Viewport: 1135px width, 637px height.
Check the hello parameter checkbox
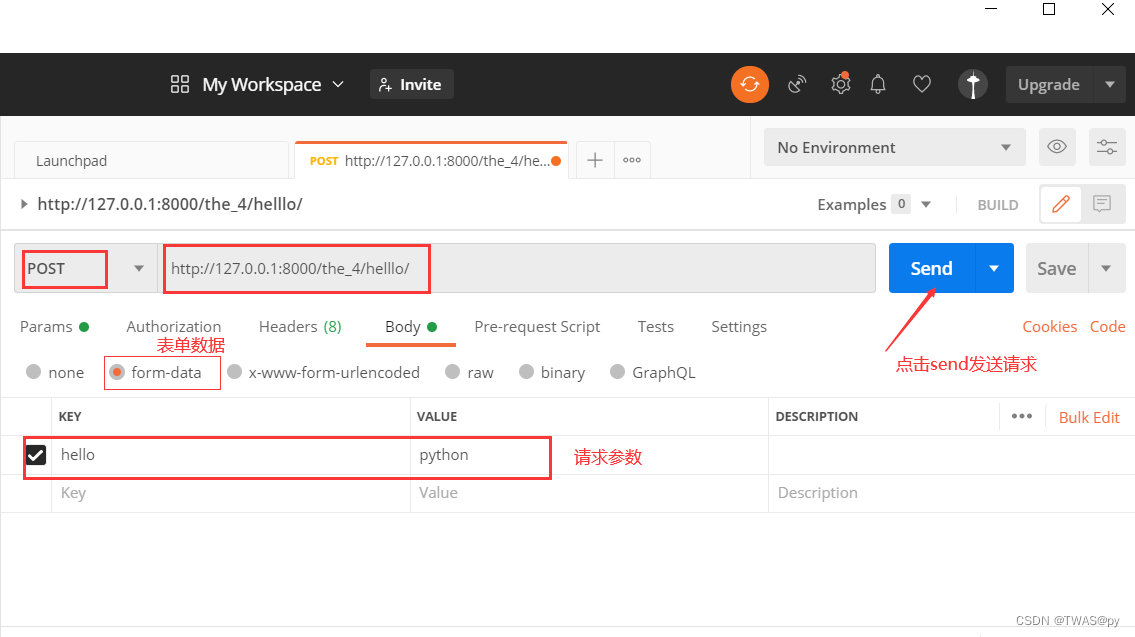35,454
